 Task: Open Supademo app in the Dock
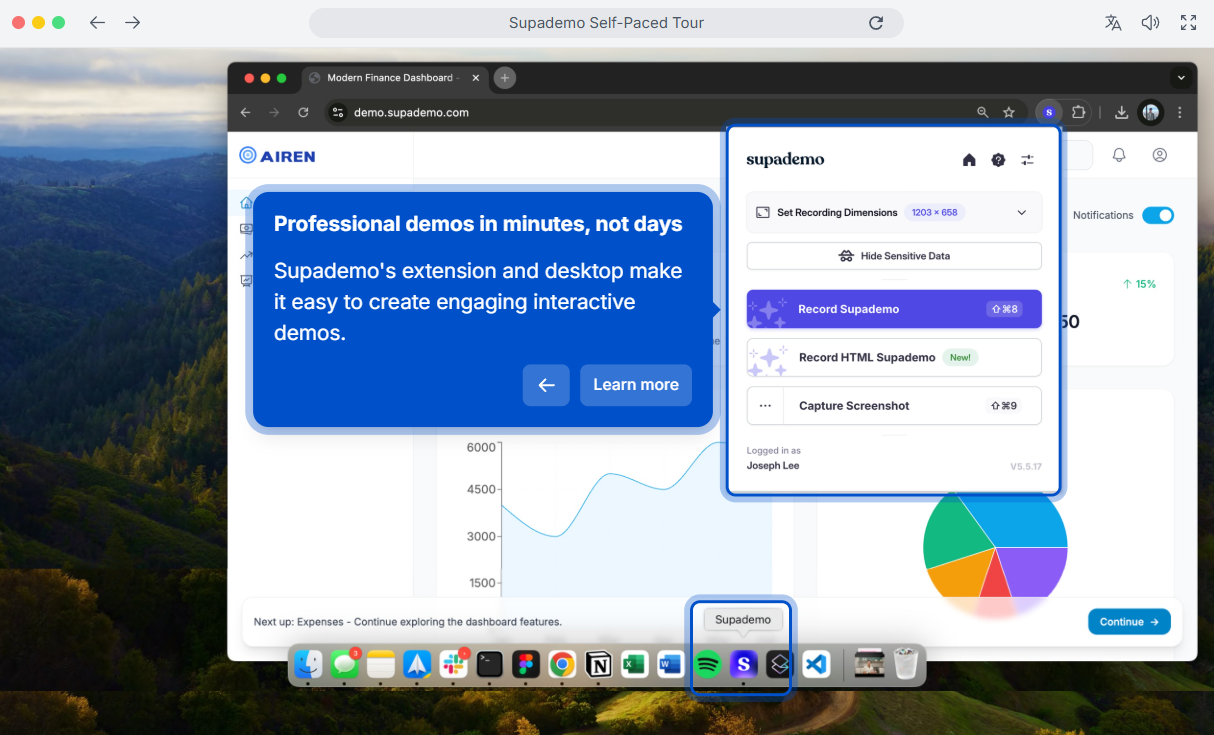point(743,664)
